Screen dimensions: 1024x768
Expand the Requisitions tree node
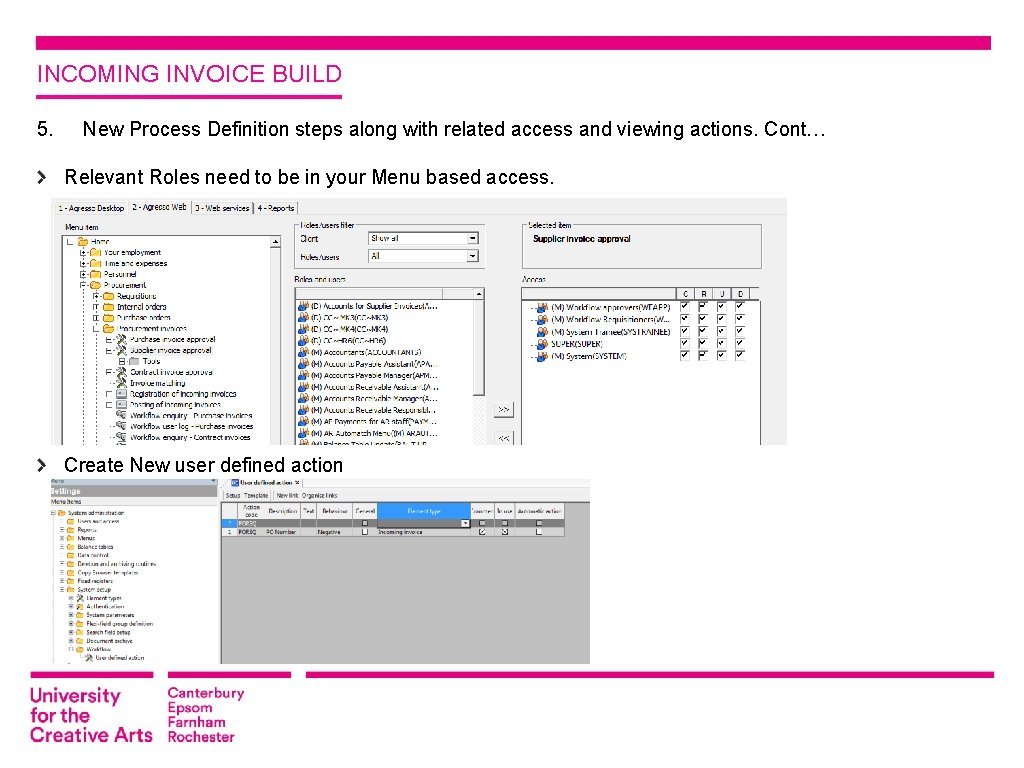tap(94, 295)
